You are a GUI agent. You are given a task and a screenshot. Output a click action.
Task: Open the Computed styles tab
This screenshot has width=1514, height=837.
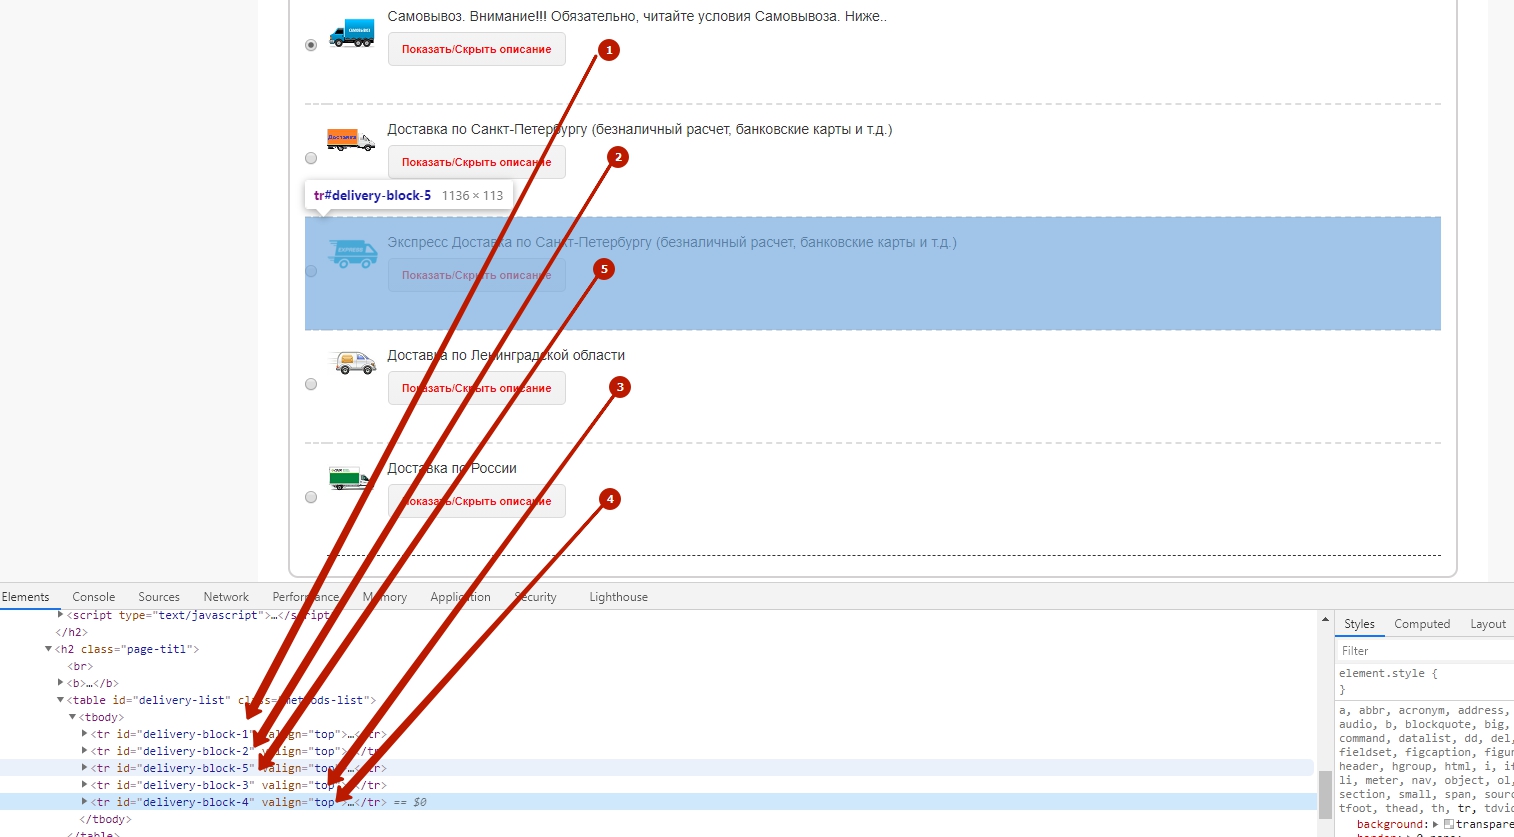click(x=1421, y=624)
